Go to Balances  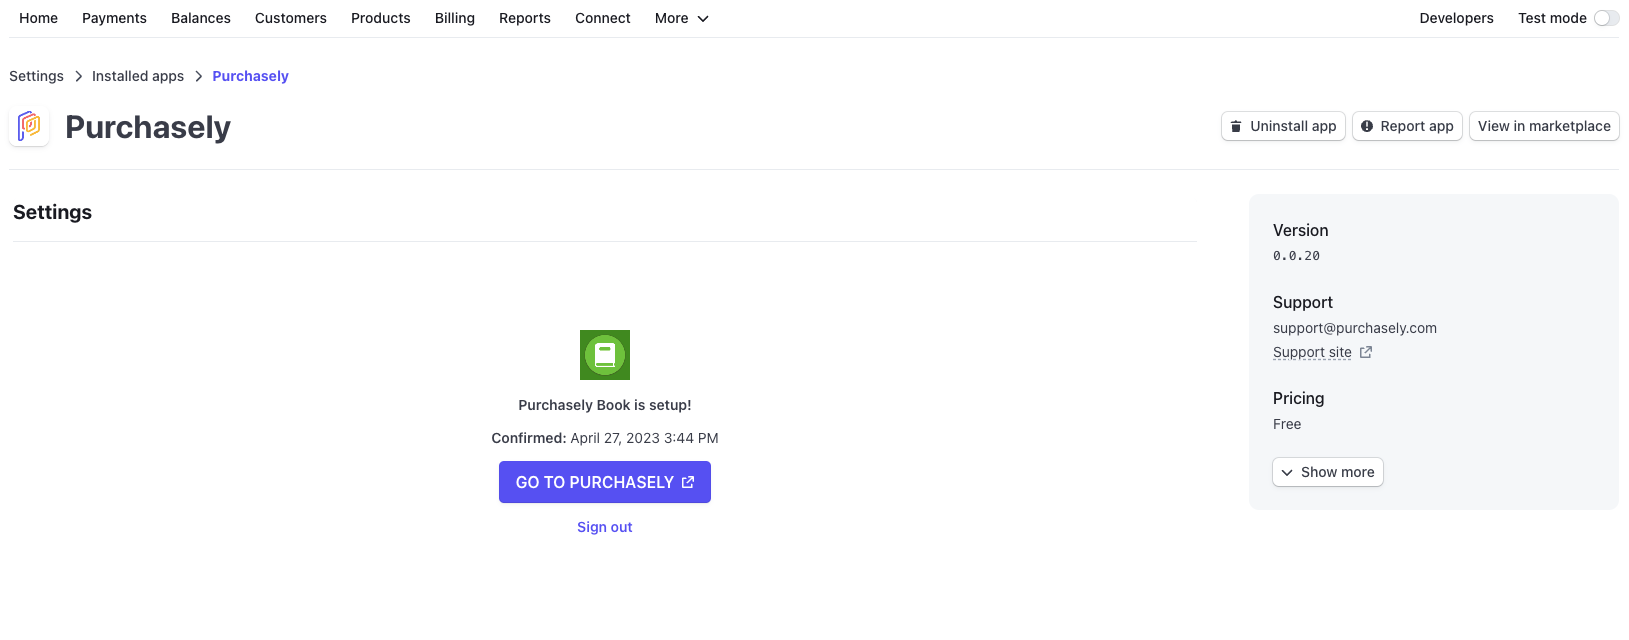point(201,18)
